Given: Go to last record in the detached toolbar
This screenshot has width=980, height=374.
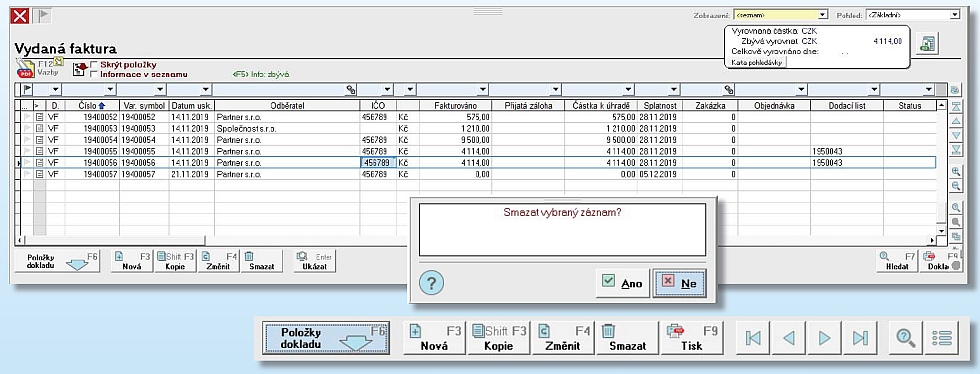Looking at the screenshot, I should click(860, 338).
